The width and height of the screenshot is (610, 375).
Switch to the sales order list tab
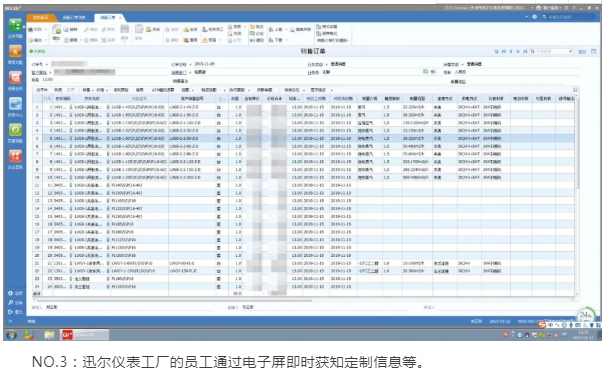(x=74, y=18)
